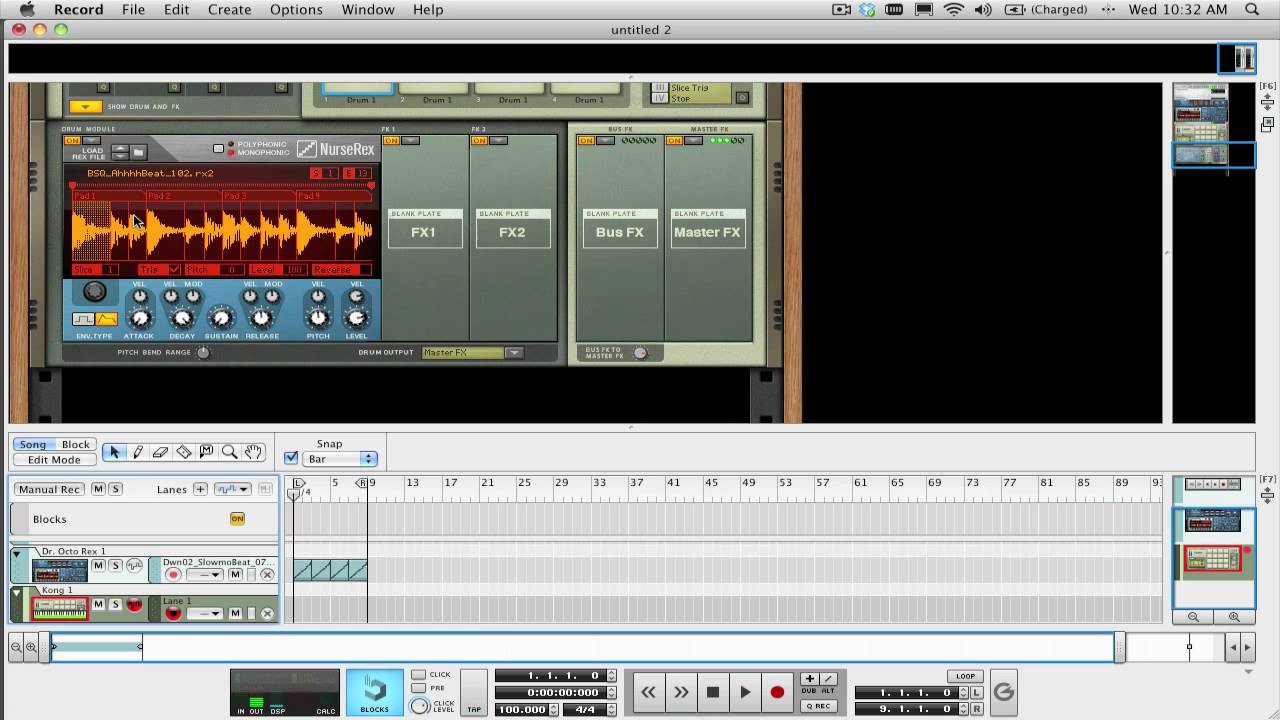Viewport: 1280px width, 720px height.
Task: Toggle the FX2 ON button
Action: (x=480, y=141)
